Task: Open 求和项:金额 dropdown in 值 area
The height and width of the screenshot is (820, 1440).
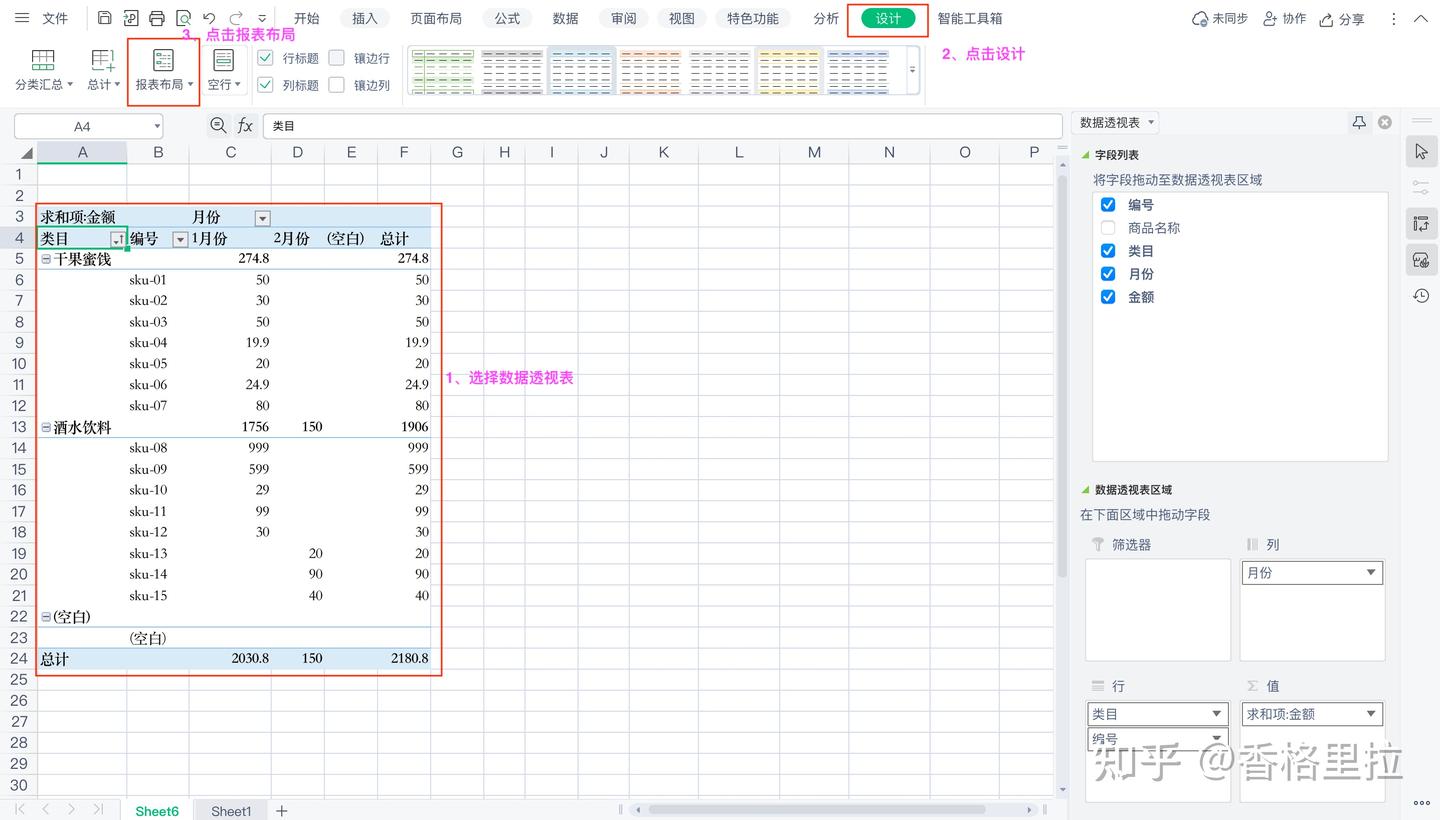Action: coord(1371,714)
